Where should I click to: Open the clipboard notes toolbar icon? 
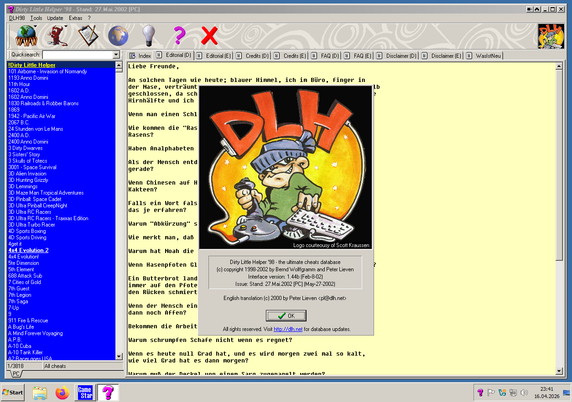(88, 36)
